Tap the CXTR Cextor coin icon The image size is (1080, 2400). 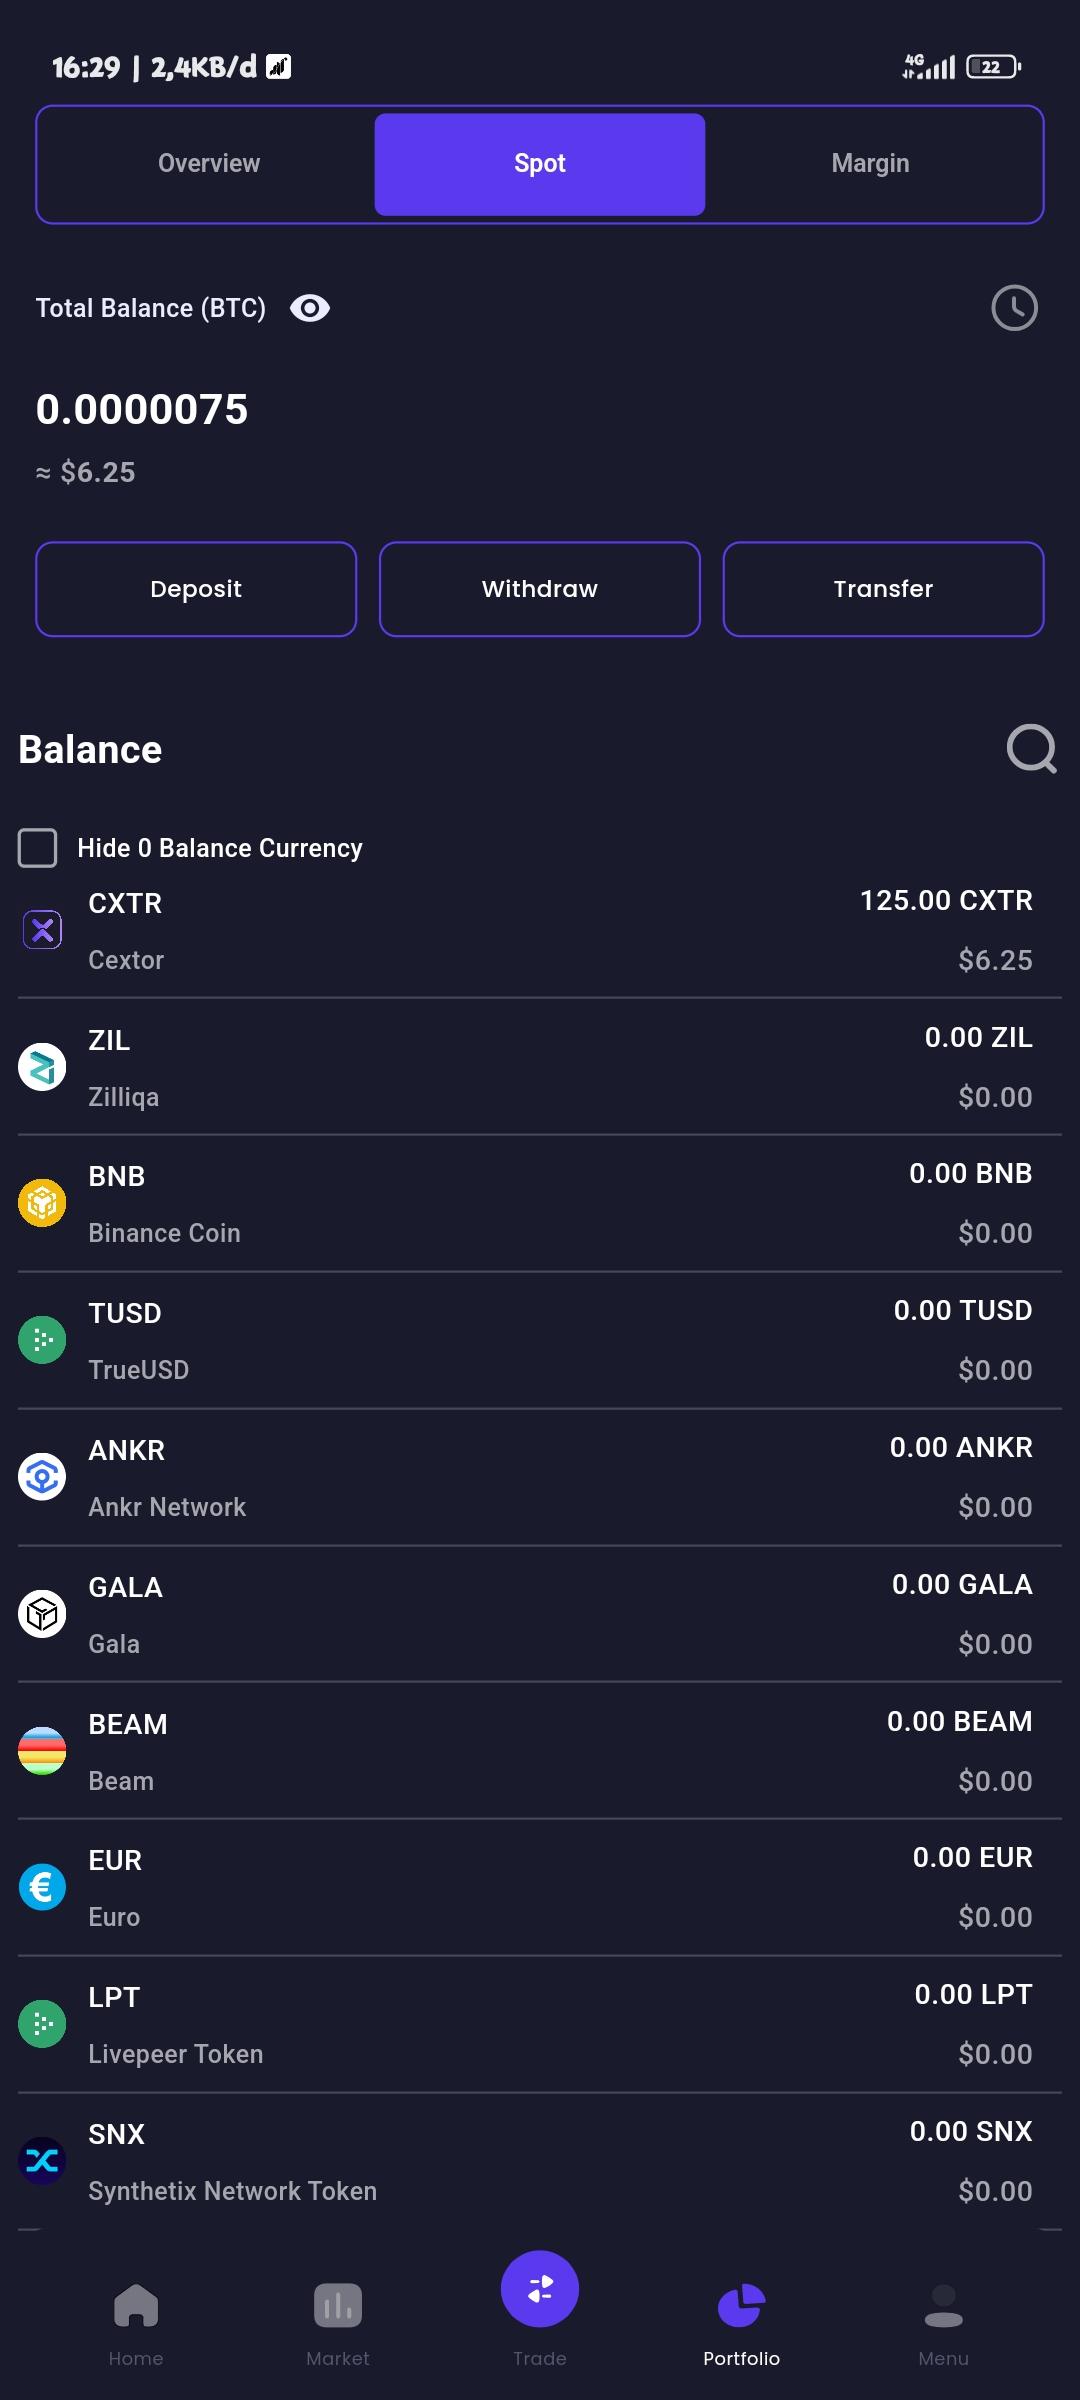pos(42,930)
